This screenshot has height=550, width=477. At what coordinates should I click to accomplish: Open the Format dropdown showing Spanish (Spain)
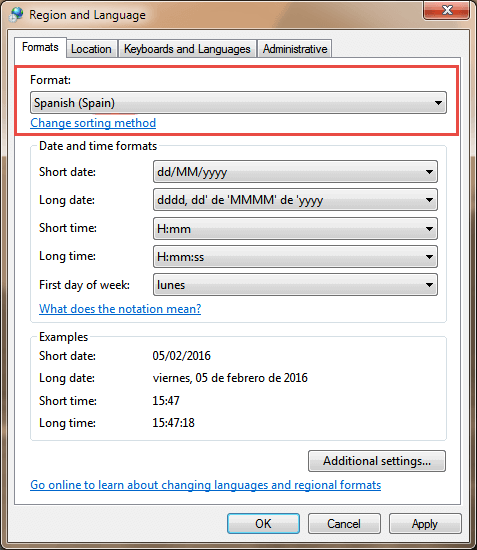coord(238,103)
